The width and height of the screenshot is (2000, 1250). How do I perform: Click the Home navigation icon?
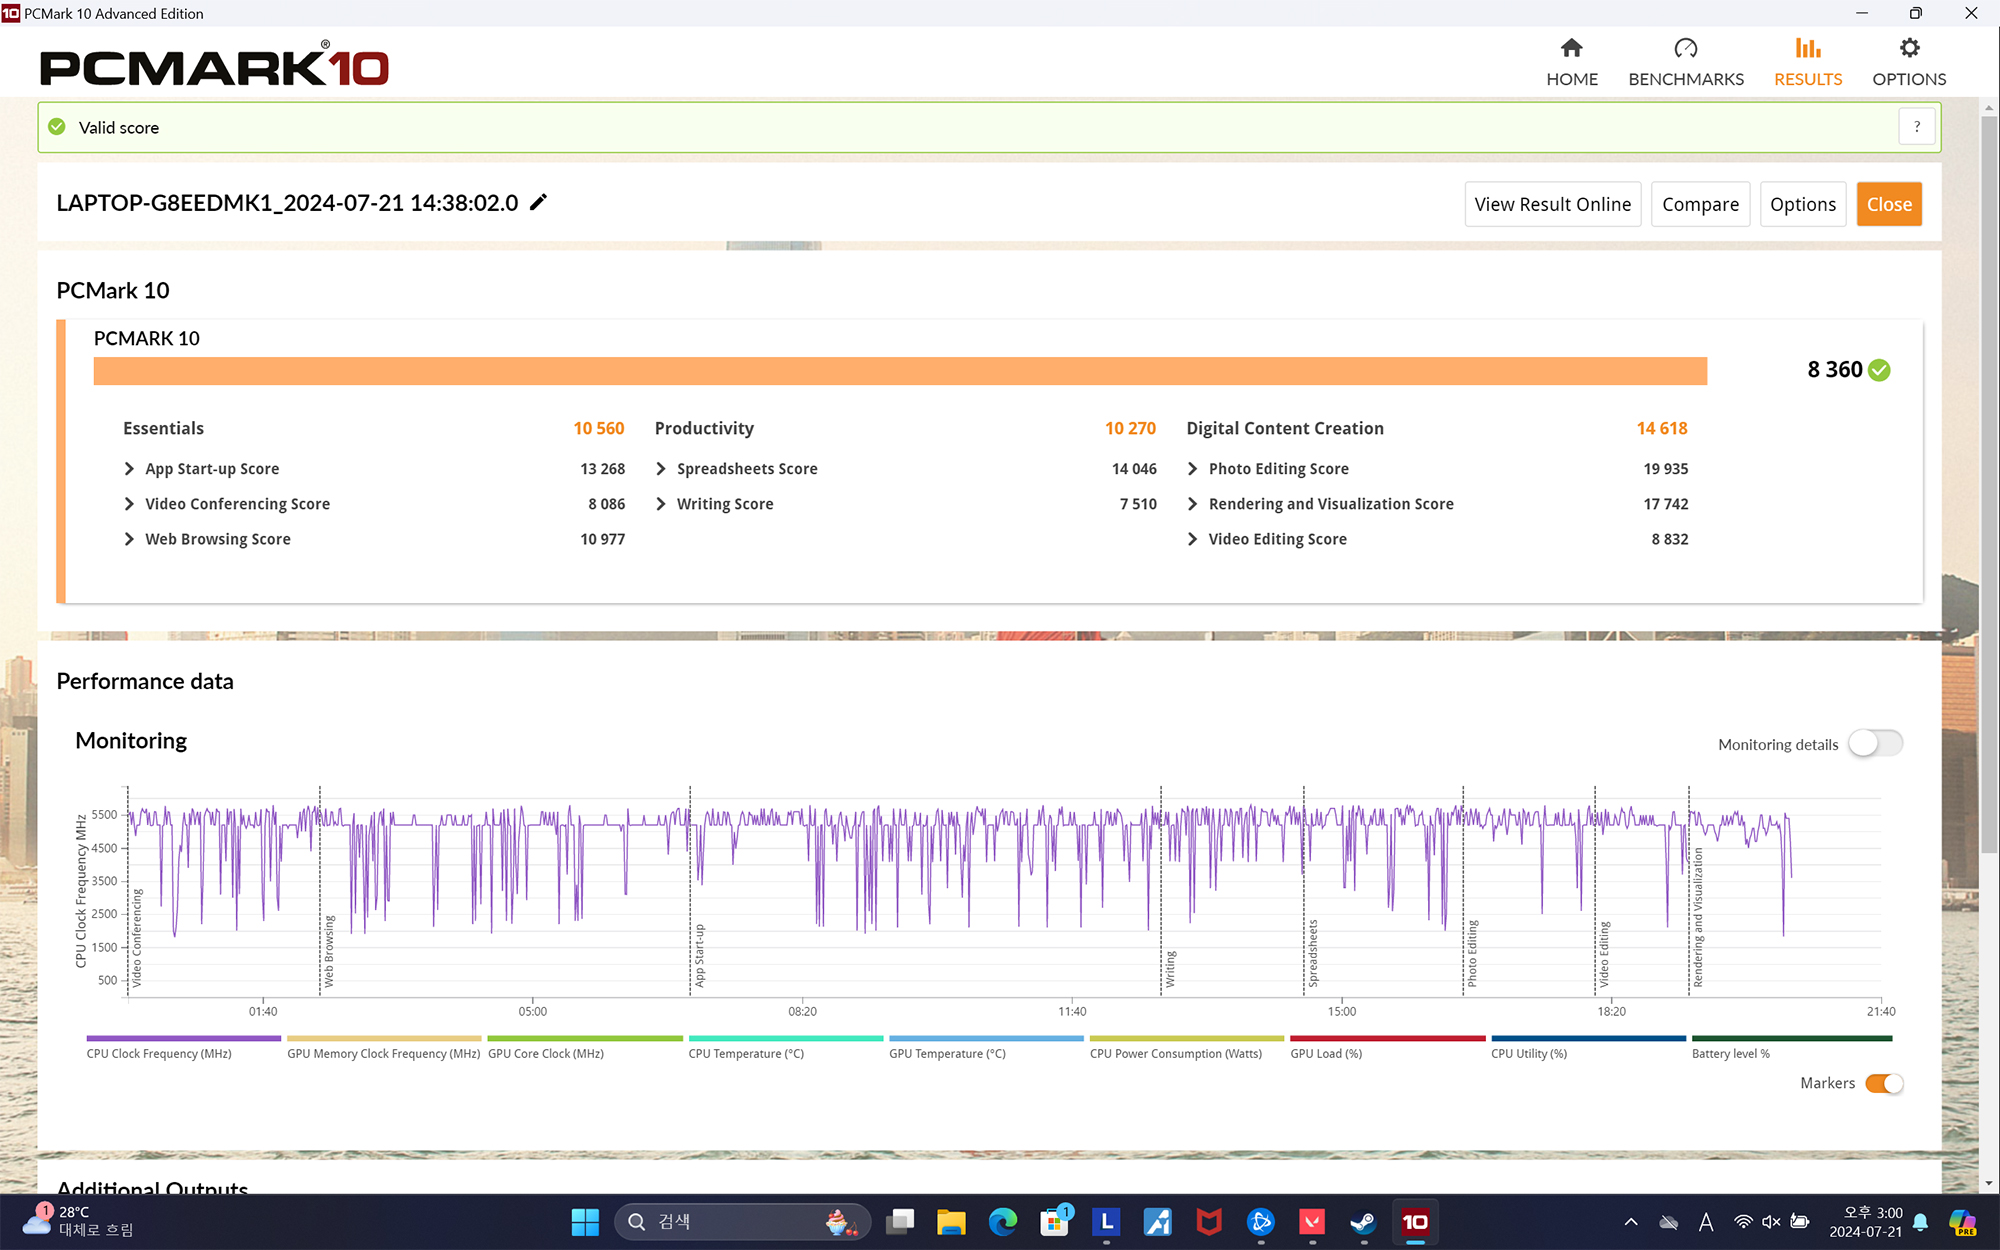click(x=1571, y=48)
